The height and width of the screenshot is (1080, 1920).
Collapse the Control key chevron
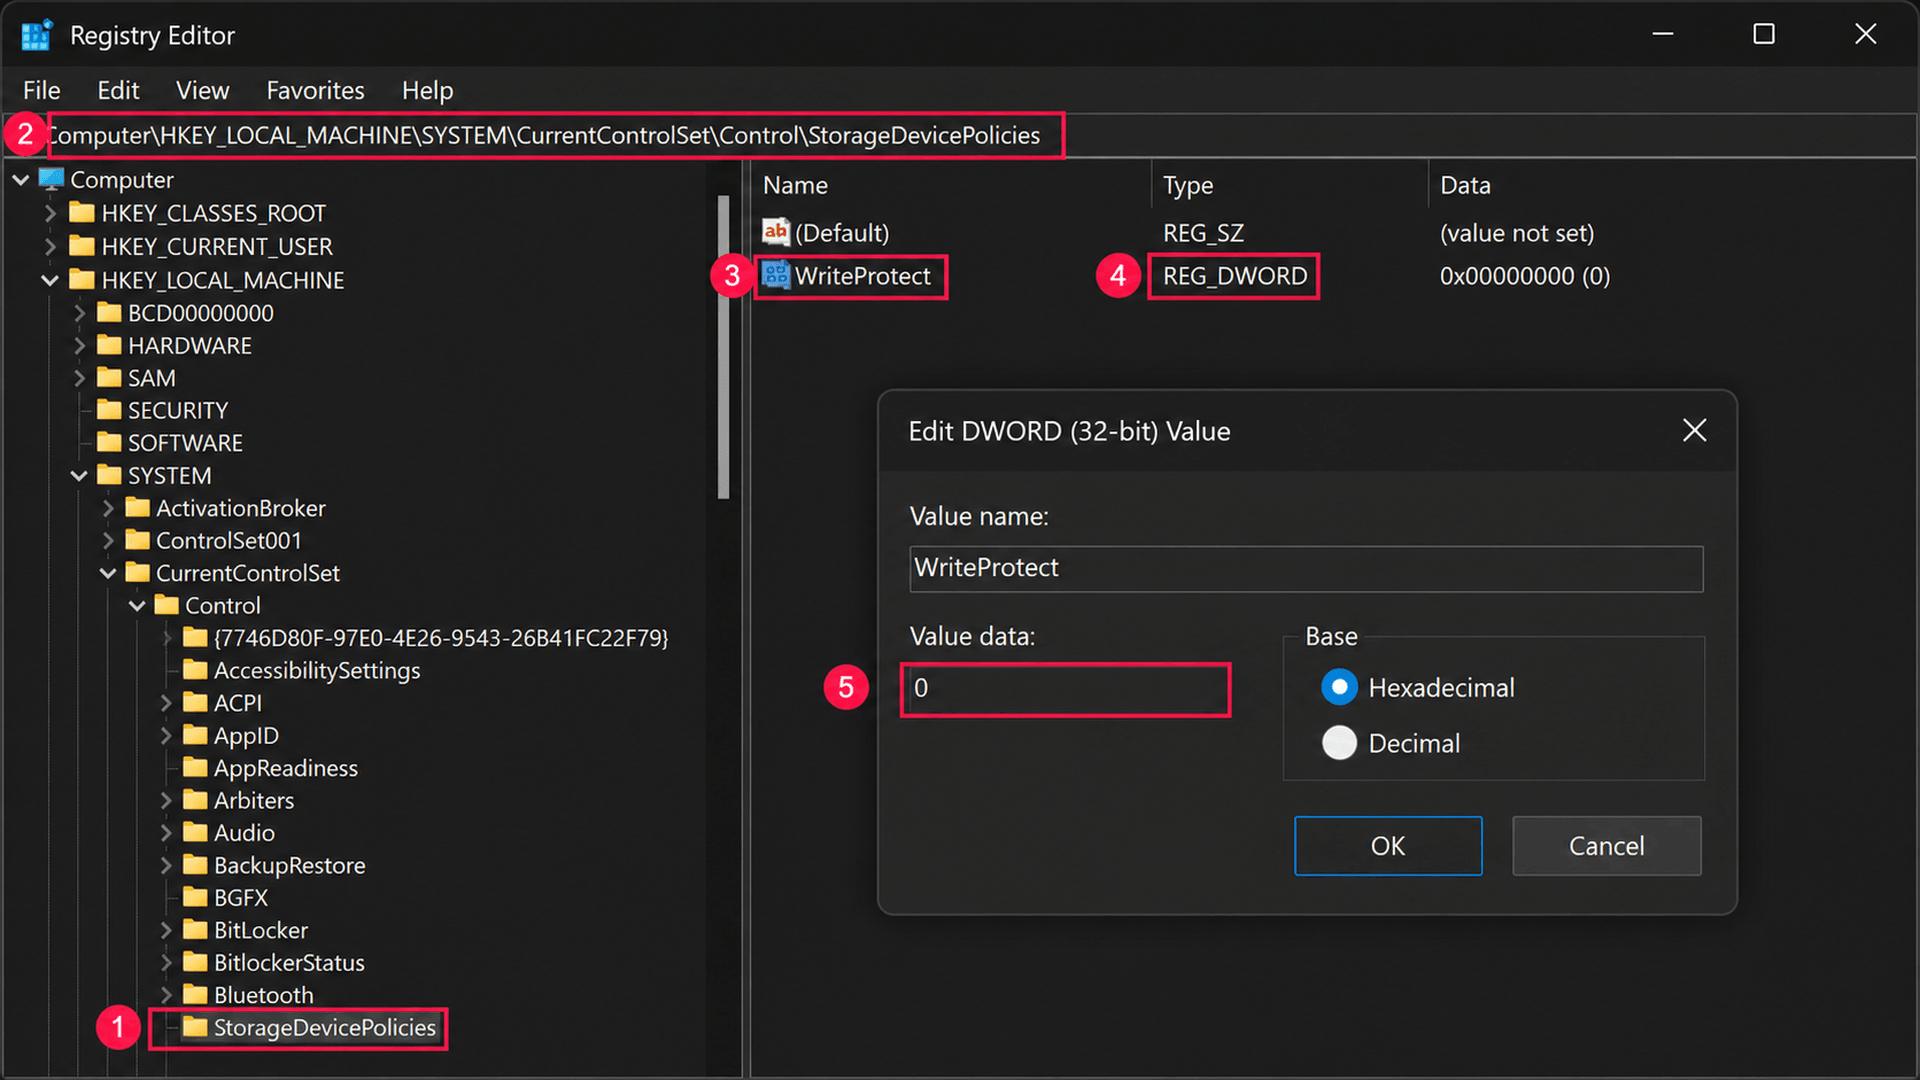point(137,606)
